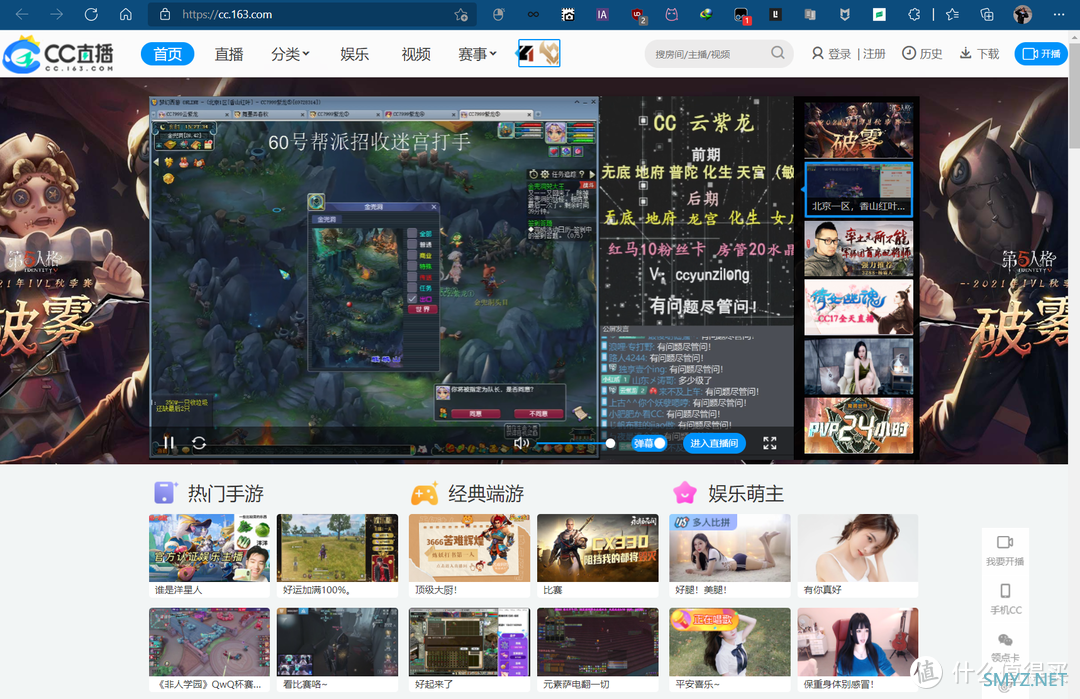The image size is (1080, 699).
Task: Click the browser address bar
Action: pos(311,14)
